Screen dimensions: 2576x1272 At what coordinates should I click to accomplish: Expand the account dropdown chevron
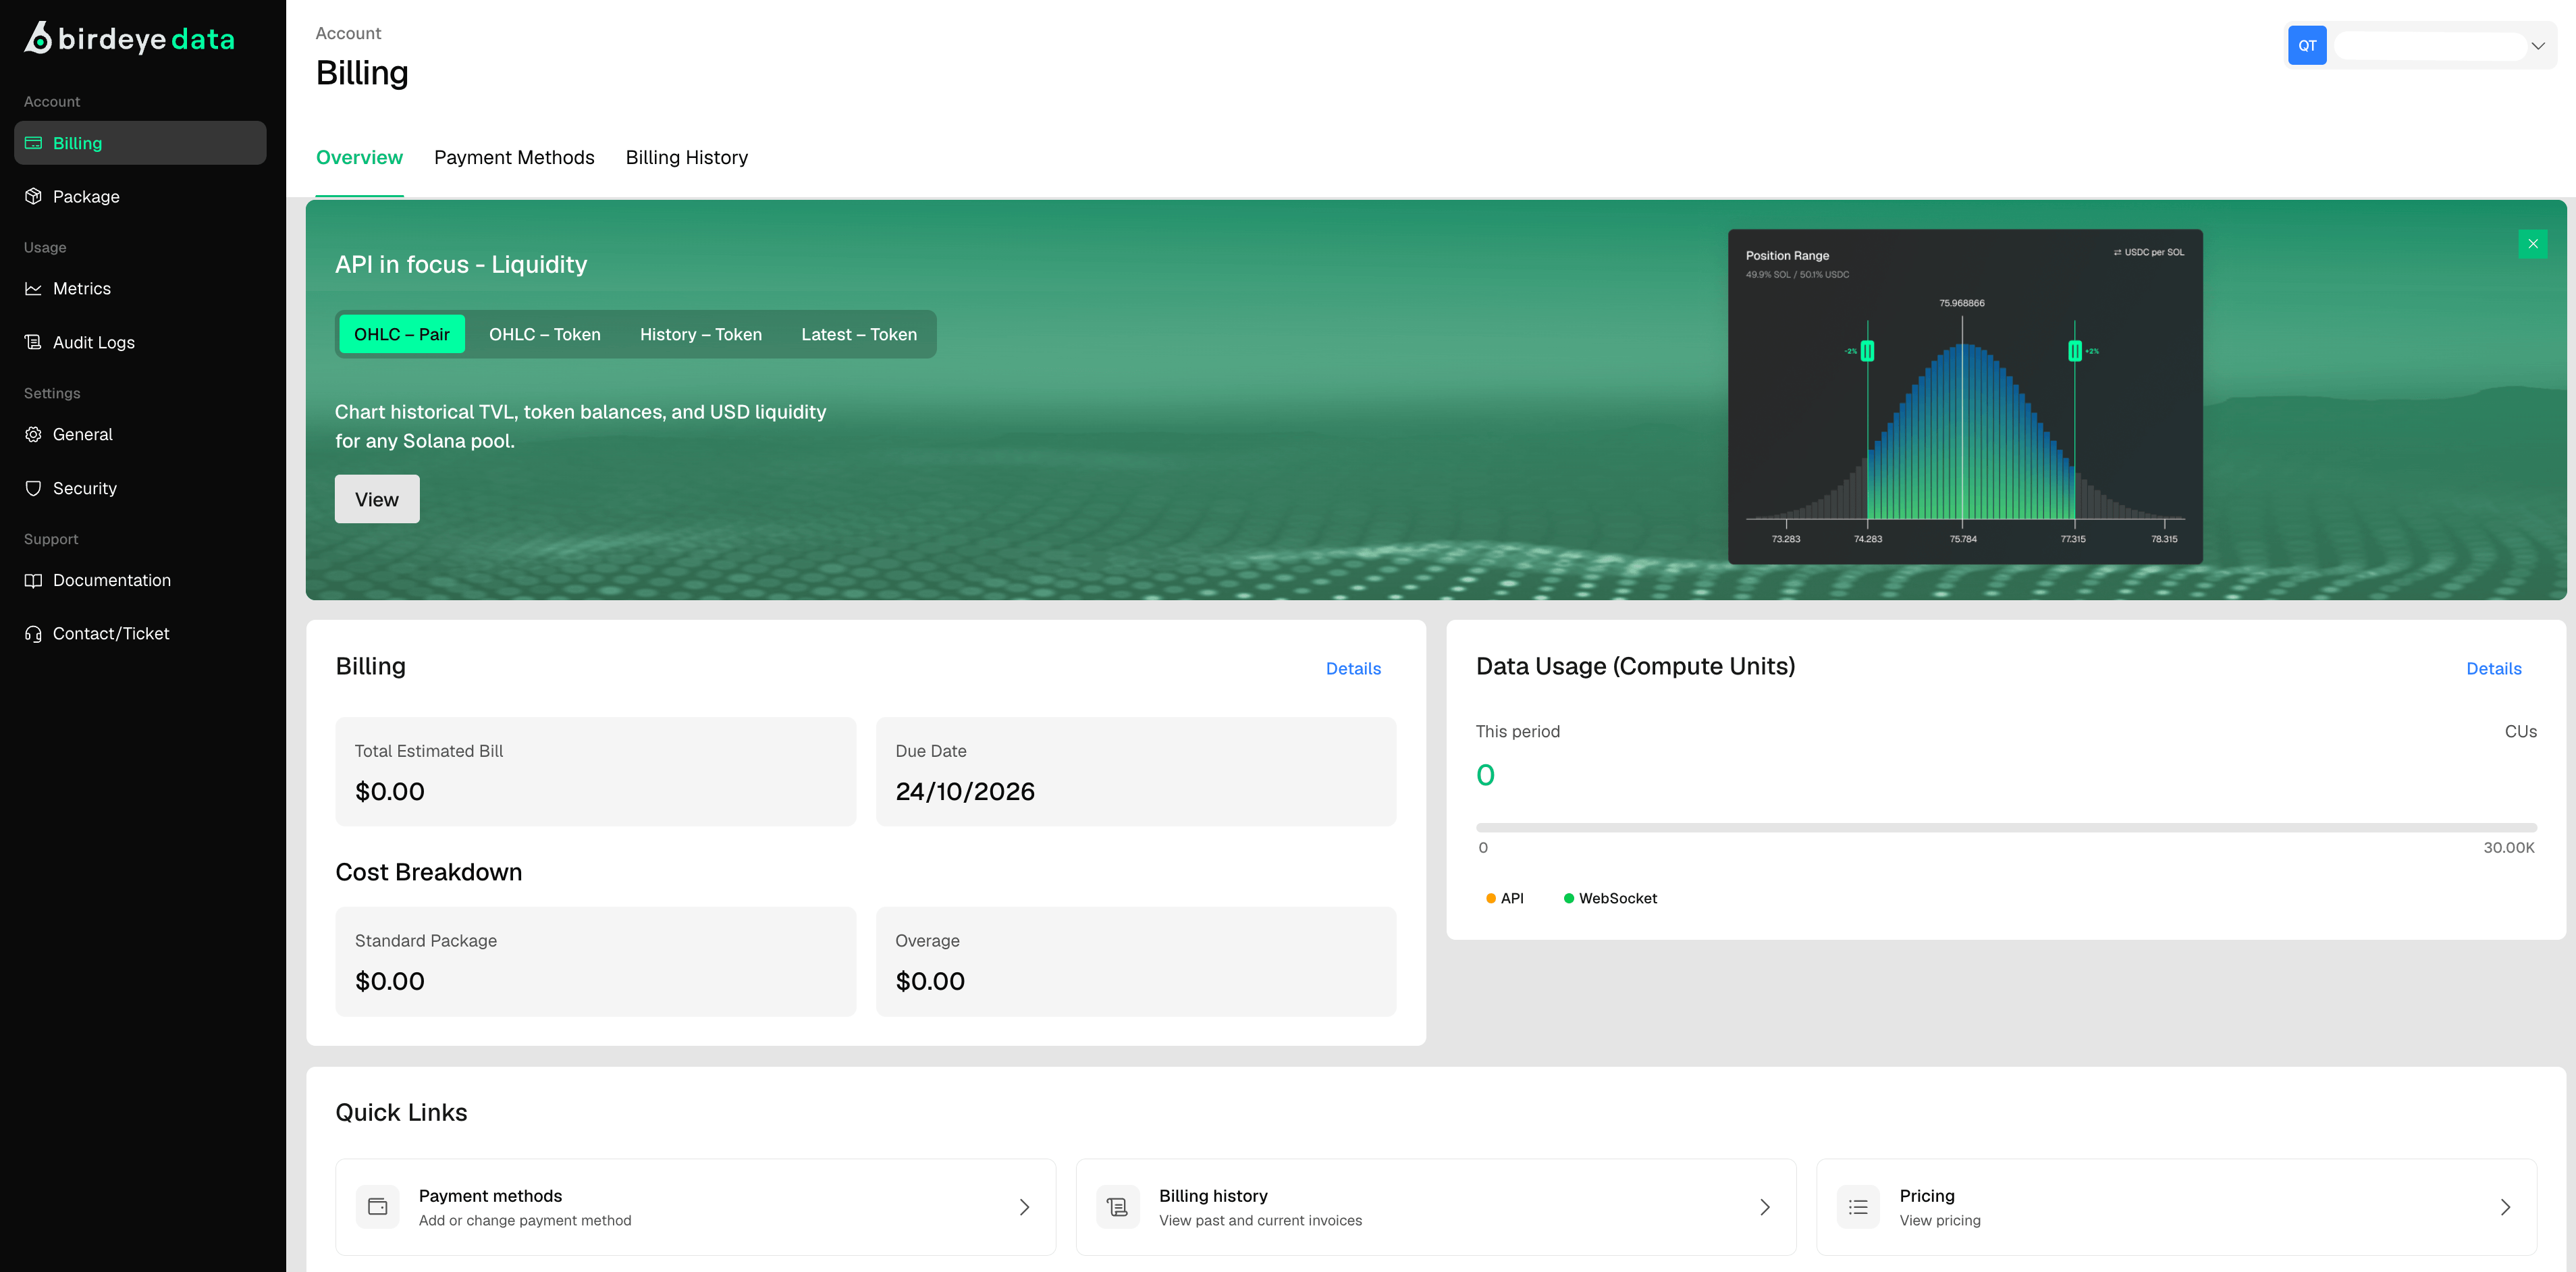(2538, 46)
